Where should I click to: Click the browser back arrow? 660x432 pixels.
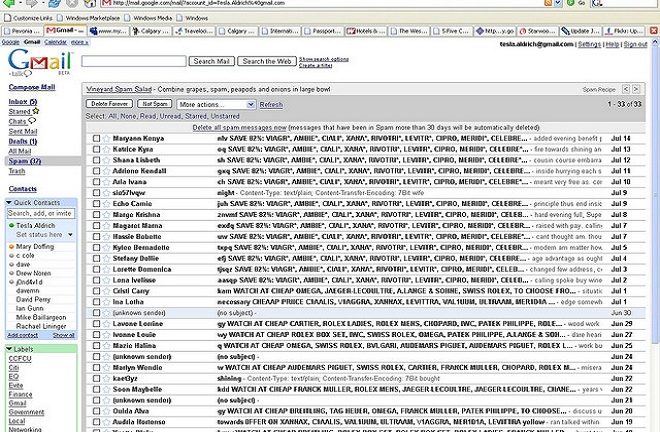coord(9,3)
